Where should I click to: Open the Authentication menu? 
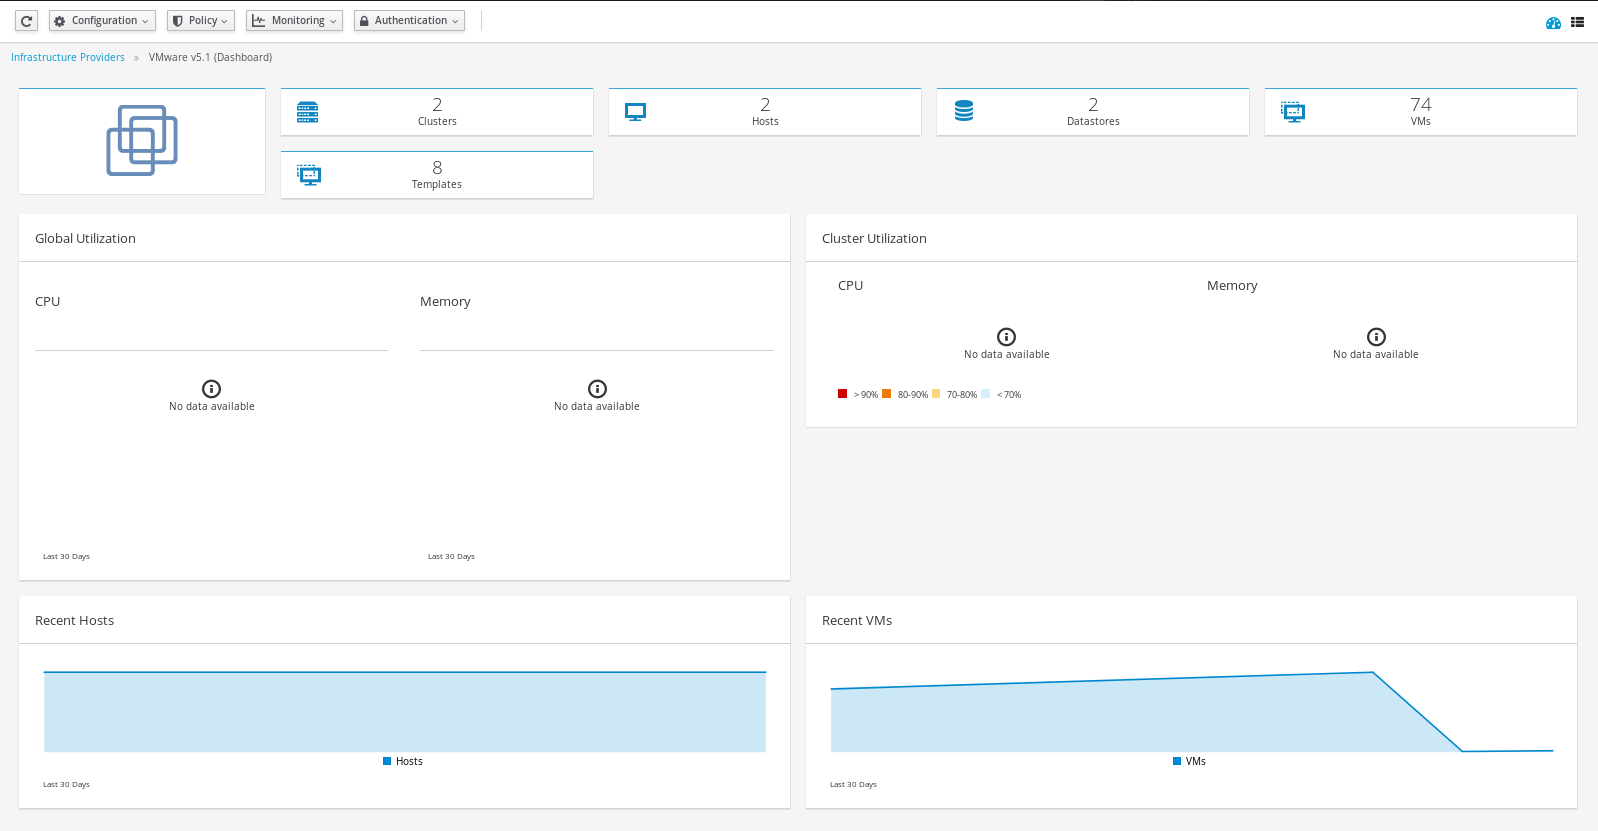click(409, 21)
